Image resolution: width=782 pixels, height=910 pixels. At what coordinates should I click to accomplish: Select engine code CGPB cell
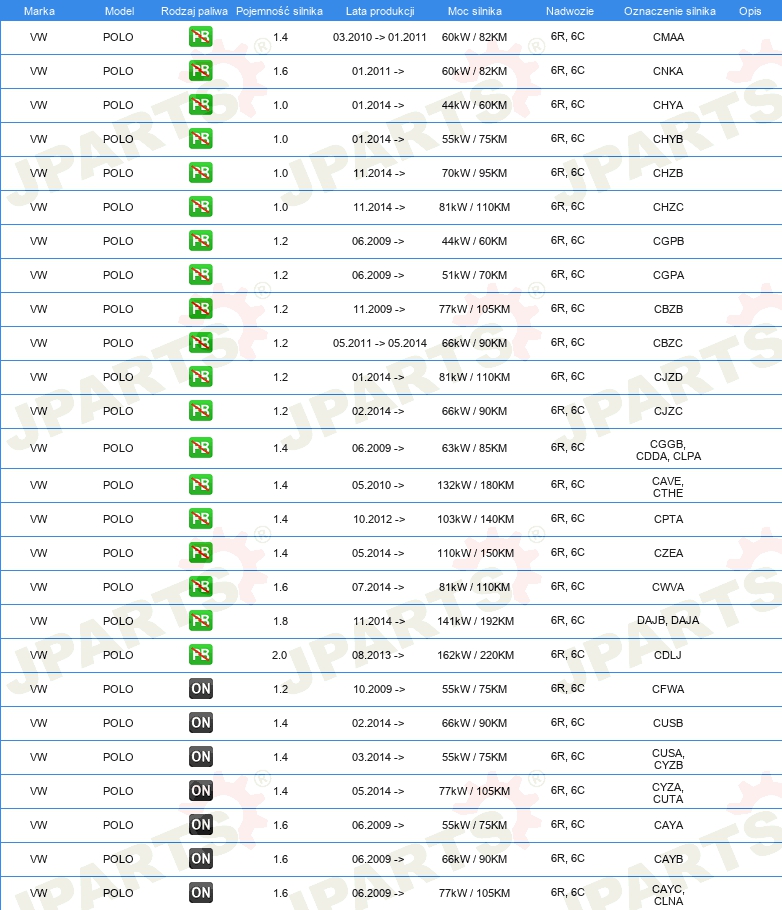click(668, 241)
